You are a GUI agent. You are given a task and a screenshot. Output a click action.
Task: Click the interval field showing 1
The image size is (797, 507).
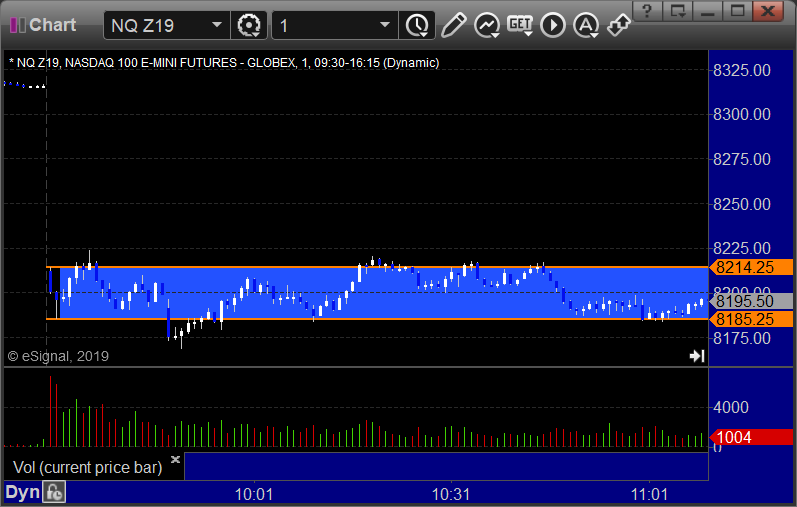335,25
